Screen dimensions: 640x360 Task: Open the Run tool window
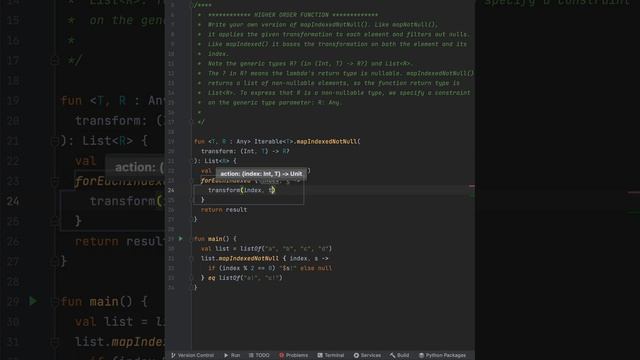pyautogui.click(x=232, y=355)
